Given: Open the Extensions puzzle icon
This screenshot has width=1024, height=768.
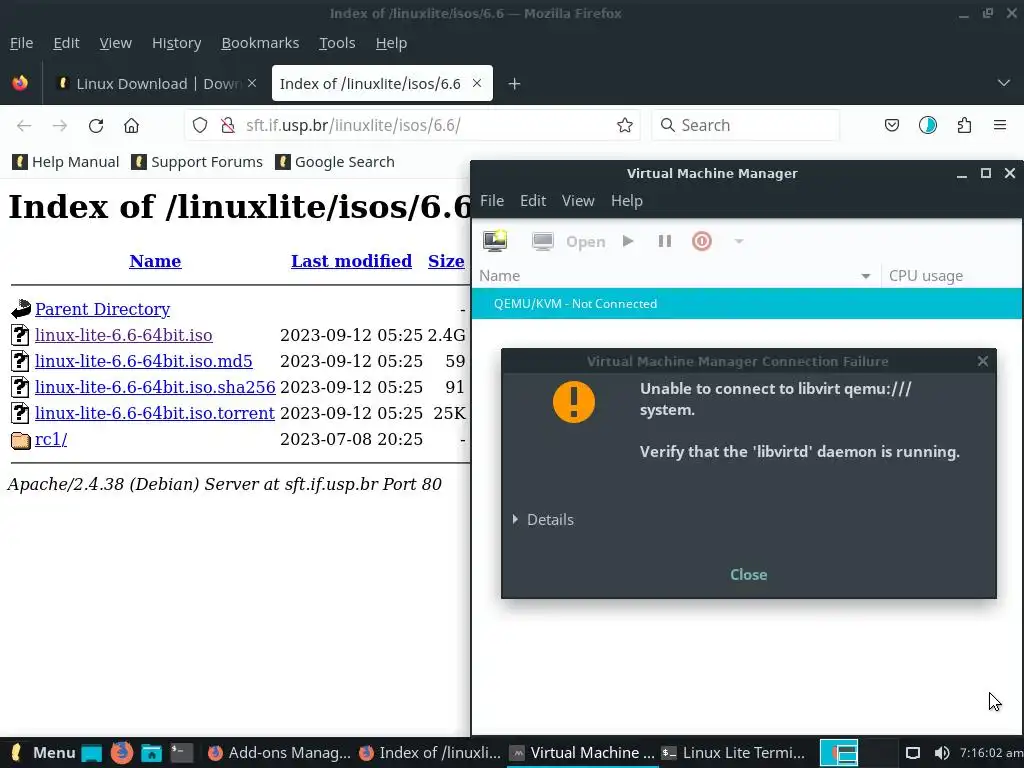Looking at the screenshot, I should (x=964, y=125).
